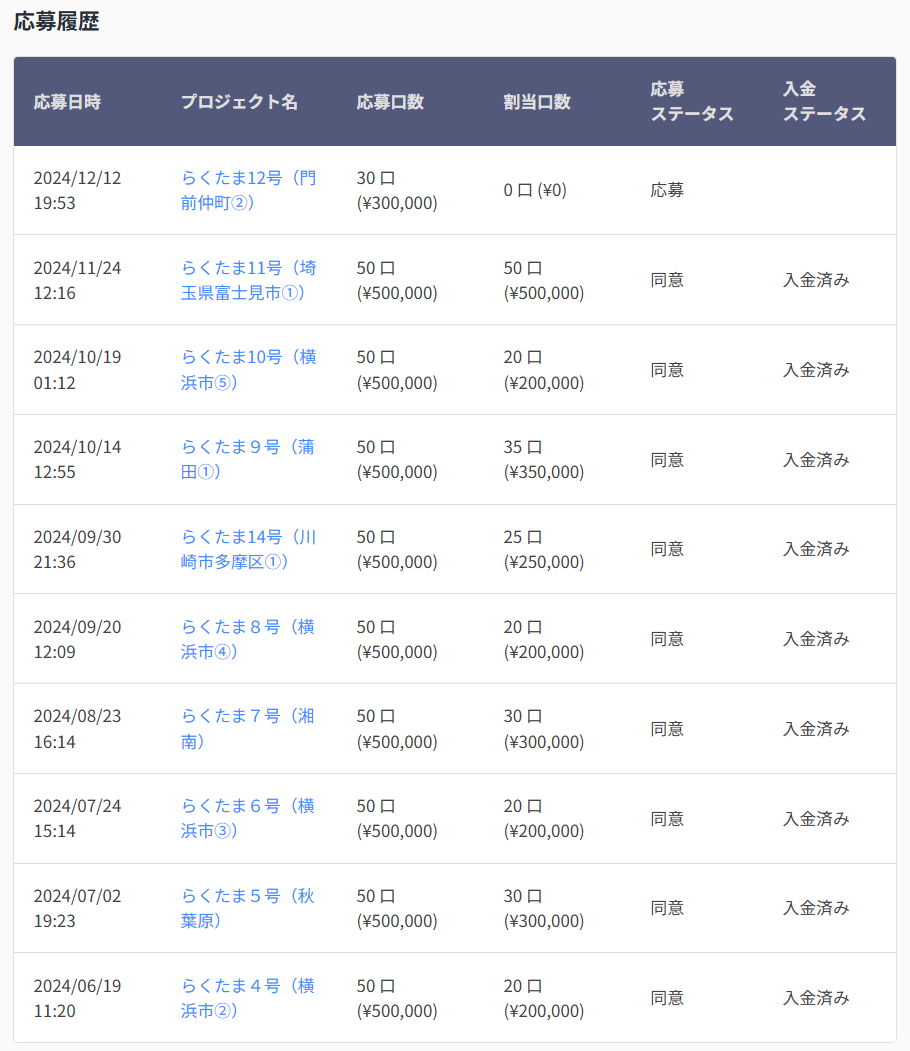Select the date 2024/09/30 21:36
Viewport: 910px width, 1051px height.
[78, 550]
